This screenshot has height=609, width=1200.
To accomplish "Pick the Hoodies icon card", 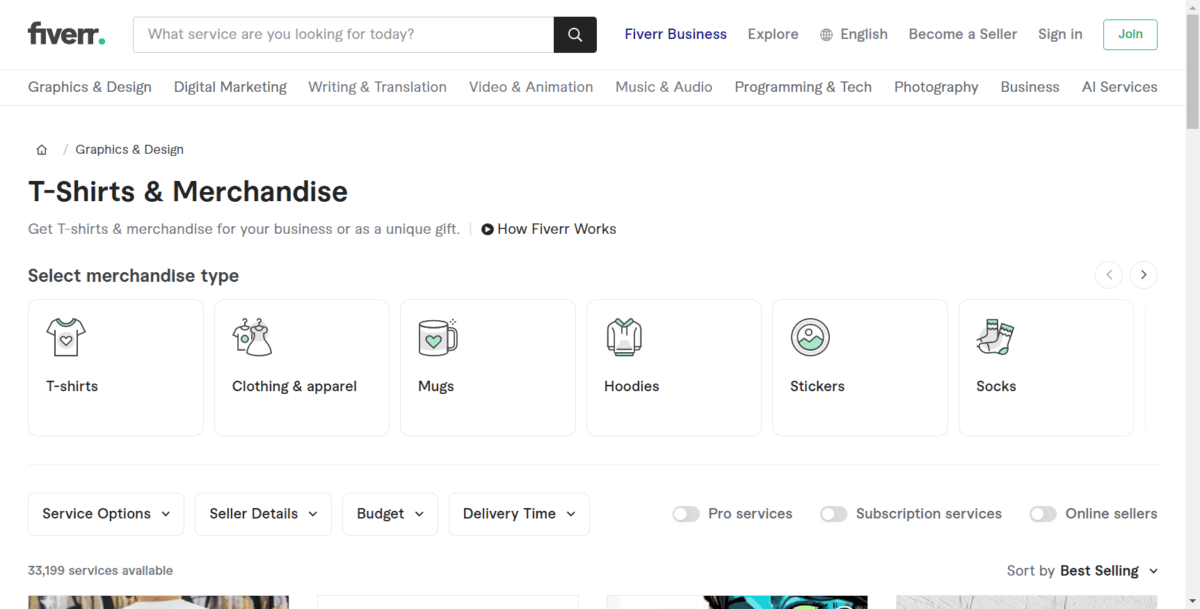I will (674, 368).
